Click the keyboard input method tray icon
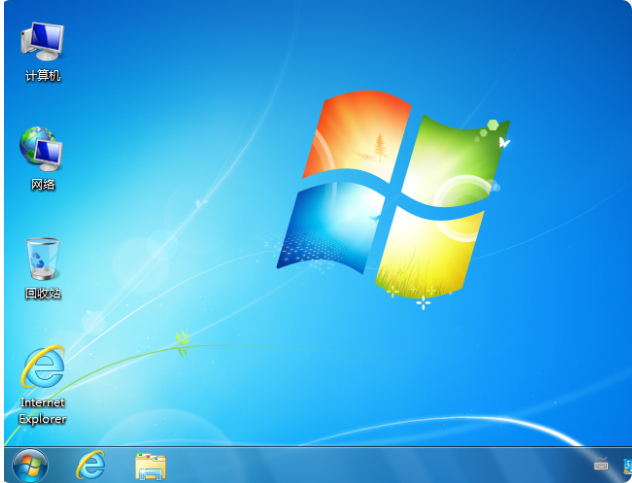The image size is (632, 483). click(601, 464)
